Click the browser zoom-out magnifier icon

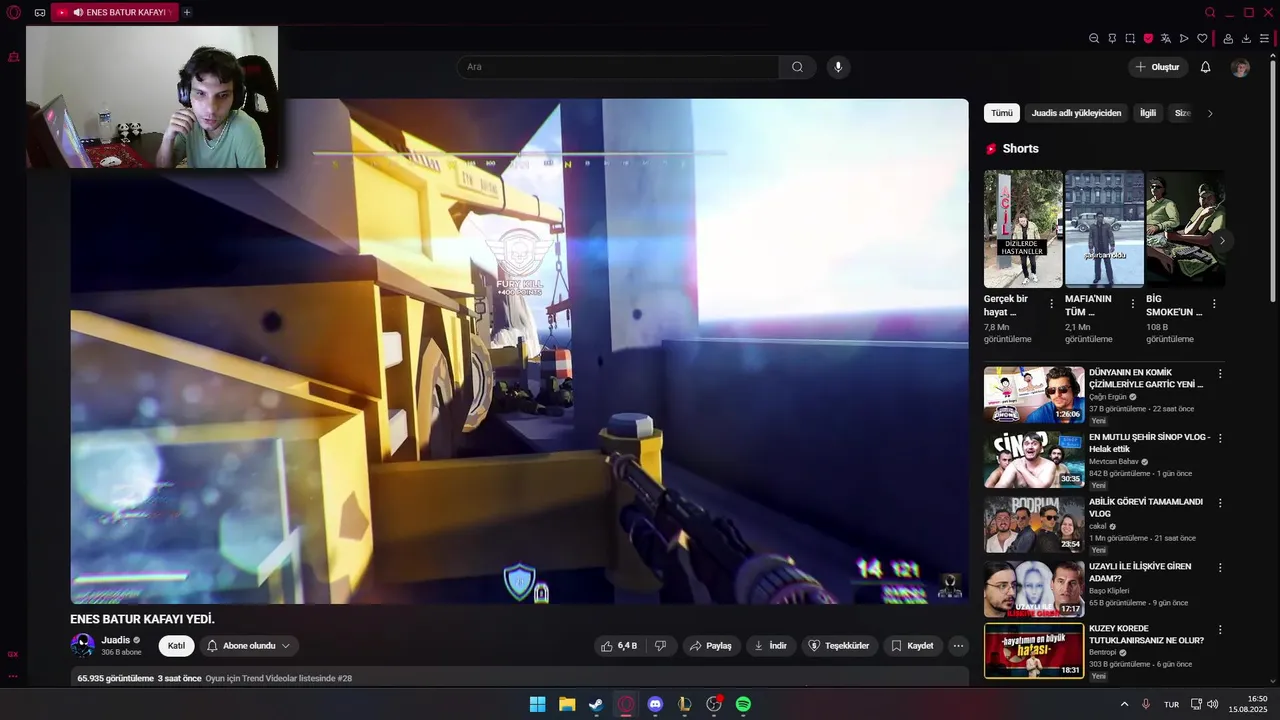(1094, 38)
